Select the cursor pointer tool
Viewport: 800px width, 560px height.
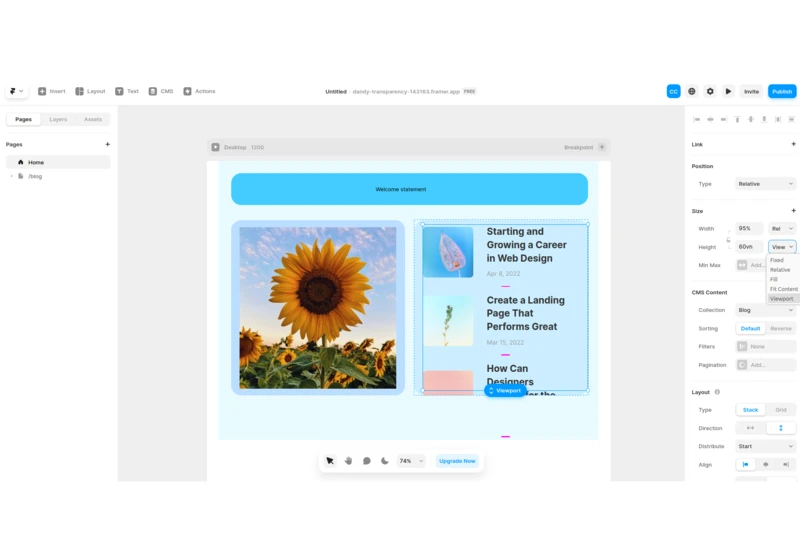click(330, 461)
